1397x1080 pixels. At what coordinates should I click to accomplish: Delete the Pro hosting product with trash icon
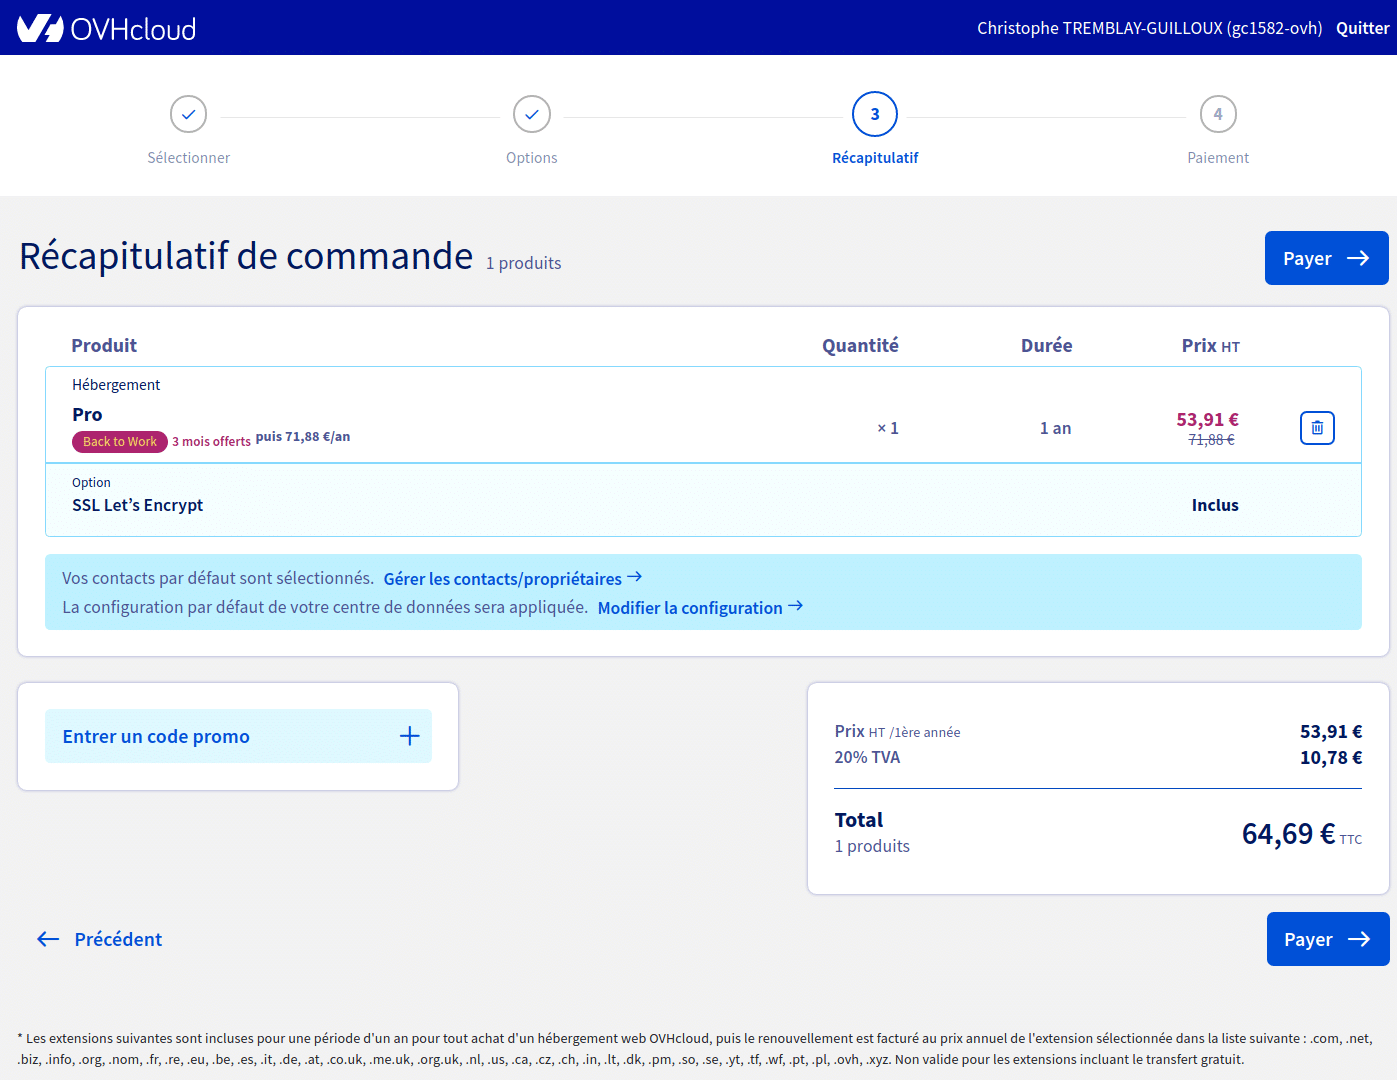[x=1317, y=428]
